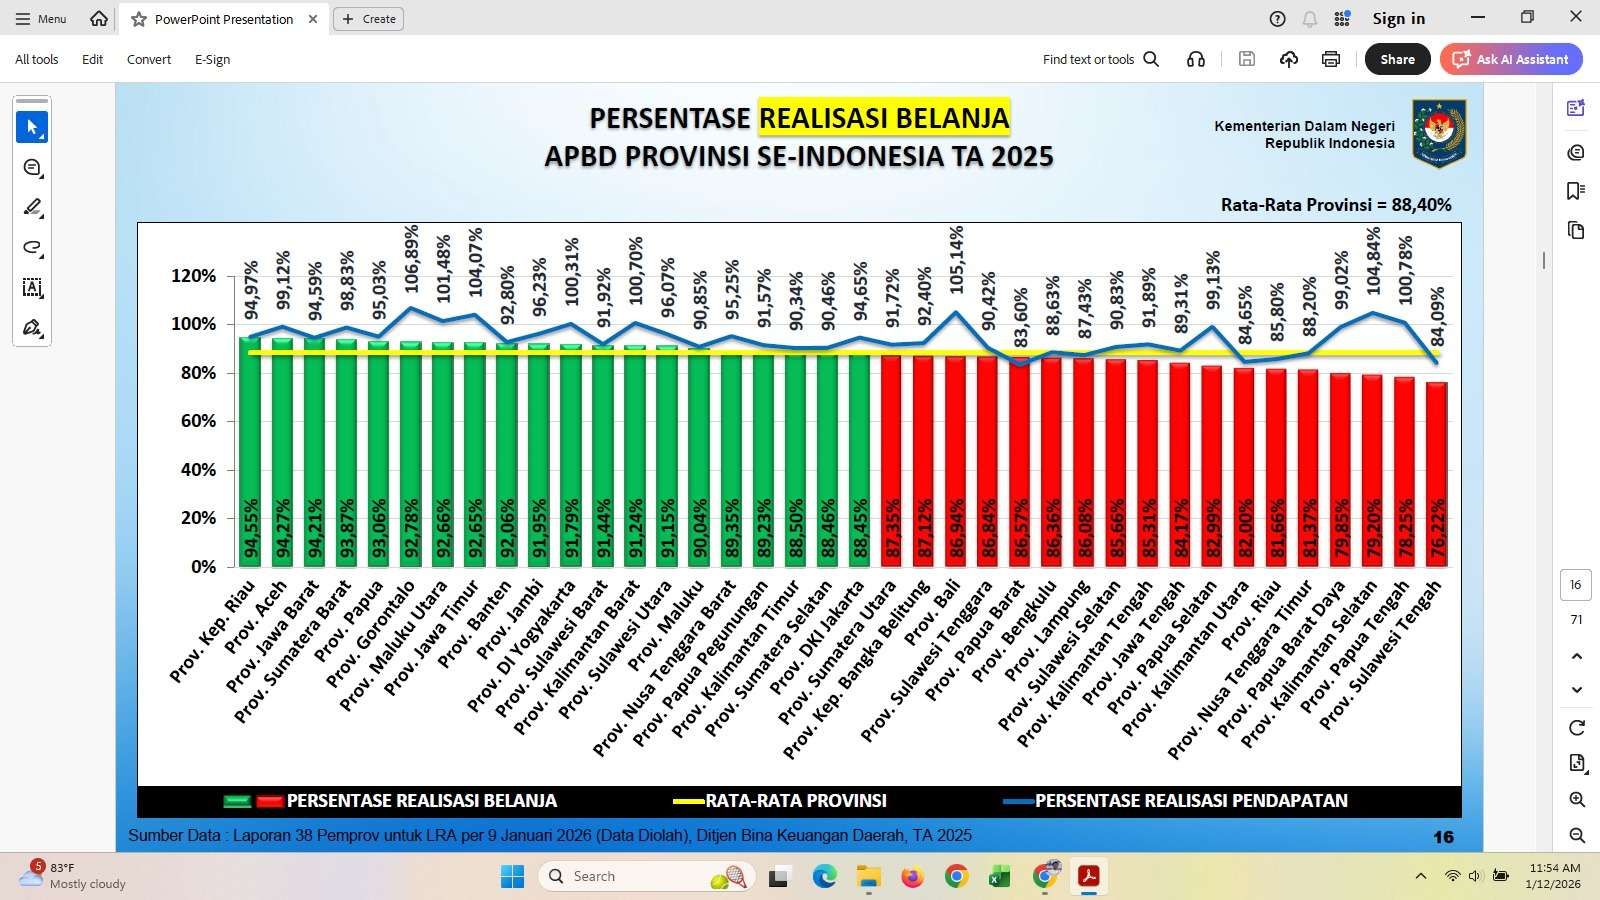The width and height of the screenshot is (1600, 900).
Task: Activate the text select tool
Action: pyautogui.click(x=32, y=288)
